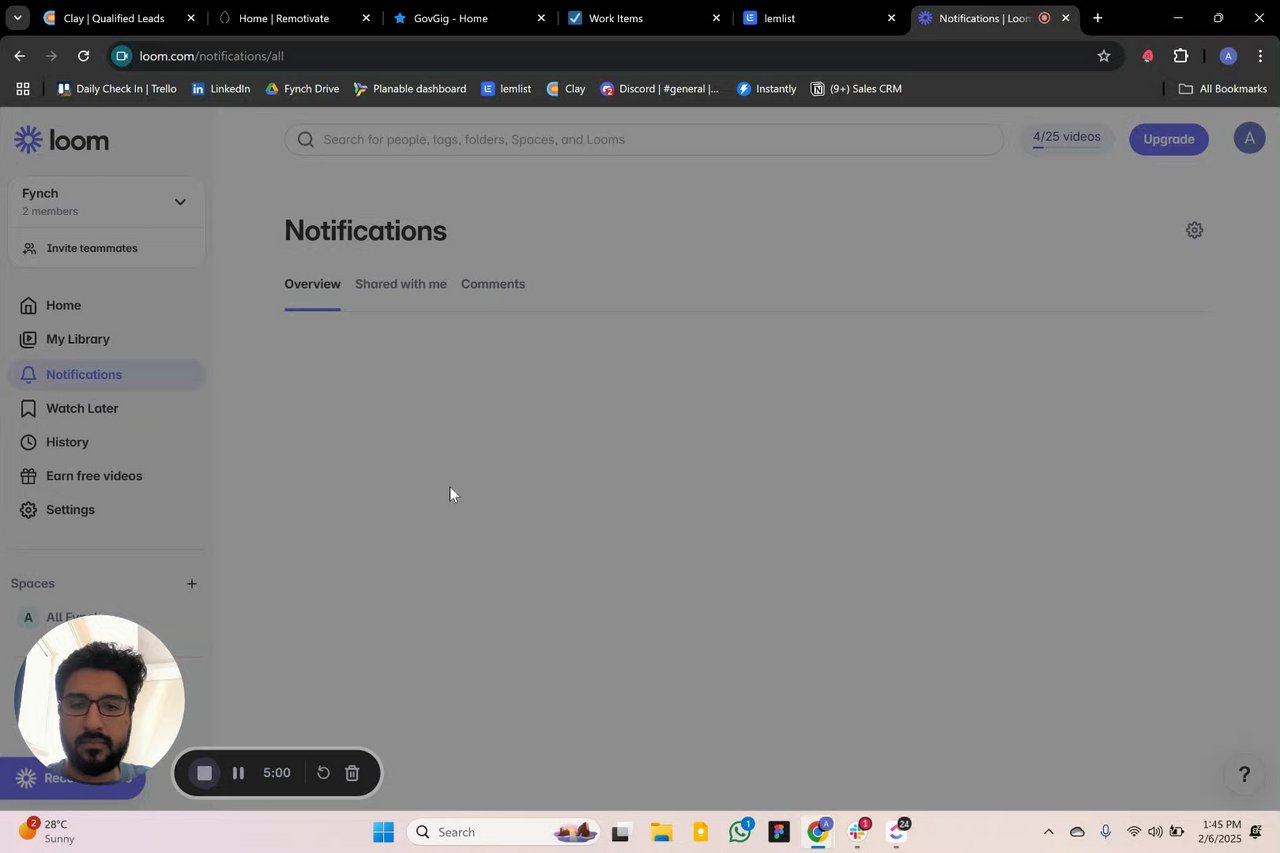The height and width of the screenshot is (853, 1280).
Task: Open File Explorer from taskbar
Action: (x=661, y=832)
